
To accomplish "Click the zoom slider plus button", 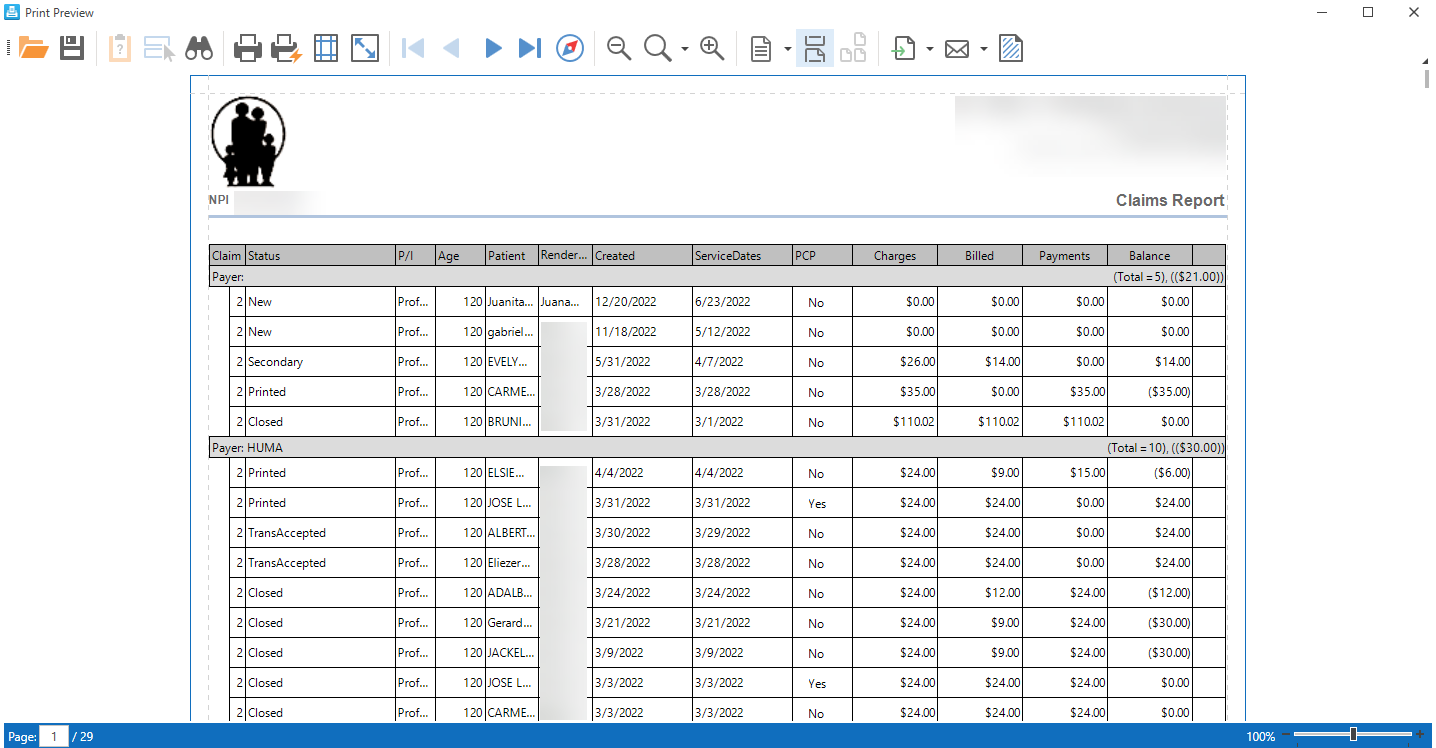I will pos(1419,735).
